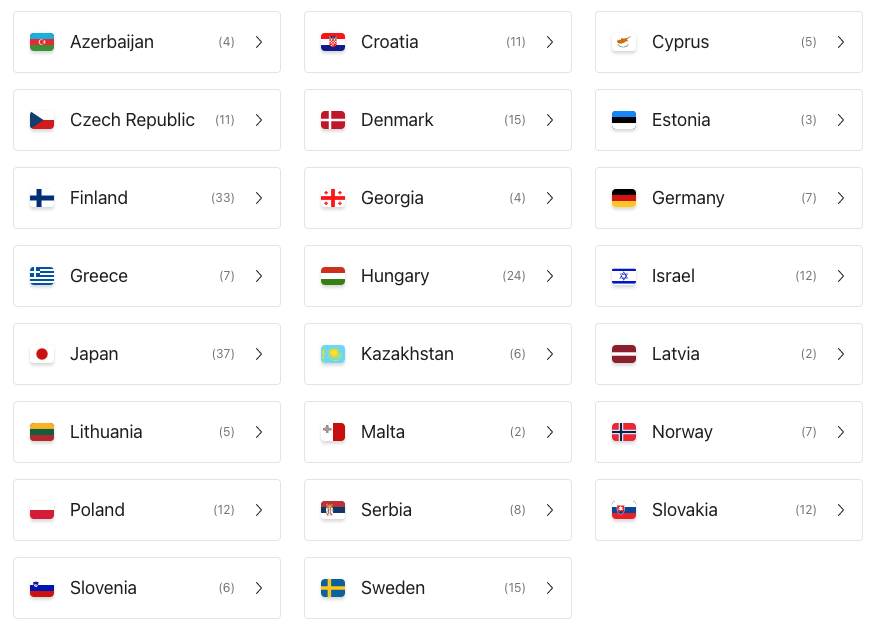The image size is (872, 626).
Task: Open the Lithuania country entry
Action: click(x=147, y=432)
